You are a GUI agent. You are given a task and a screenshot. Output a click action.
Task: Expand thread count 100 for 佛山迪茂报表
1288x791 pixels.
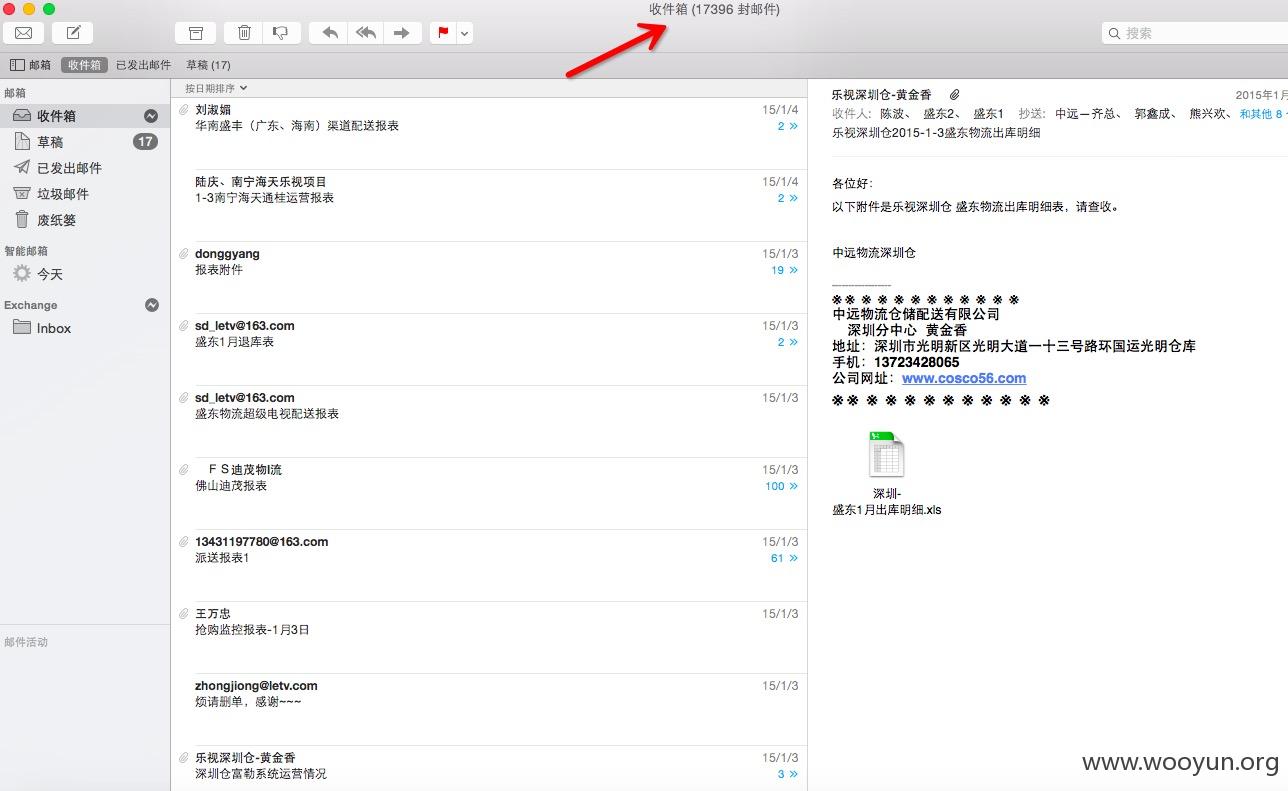[x=782, y=486]
